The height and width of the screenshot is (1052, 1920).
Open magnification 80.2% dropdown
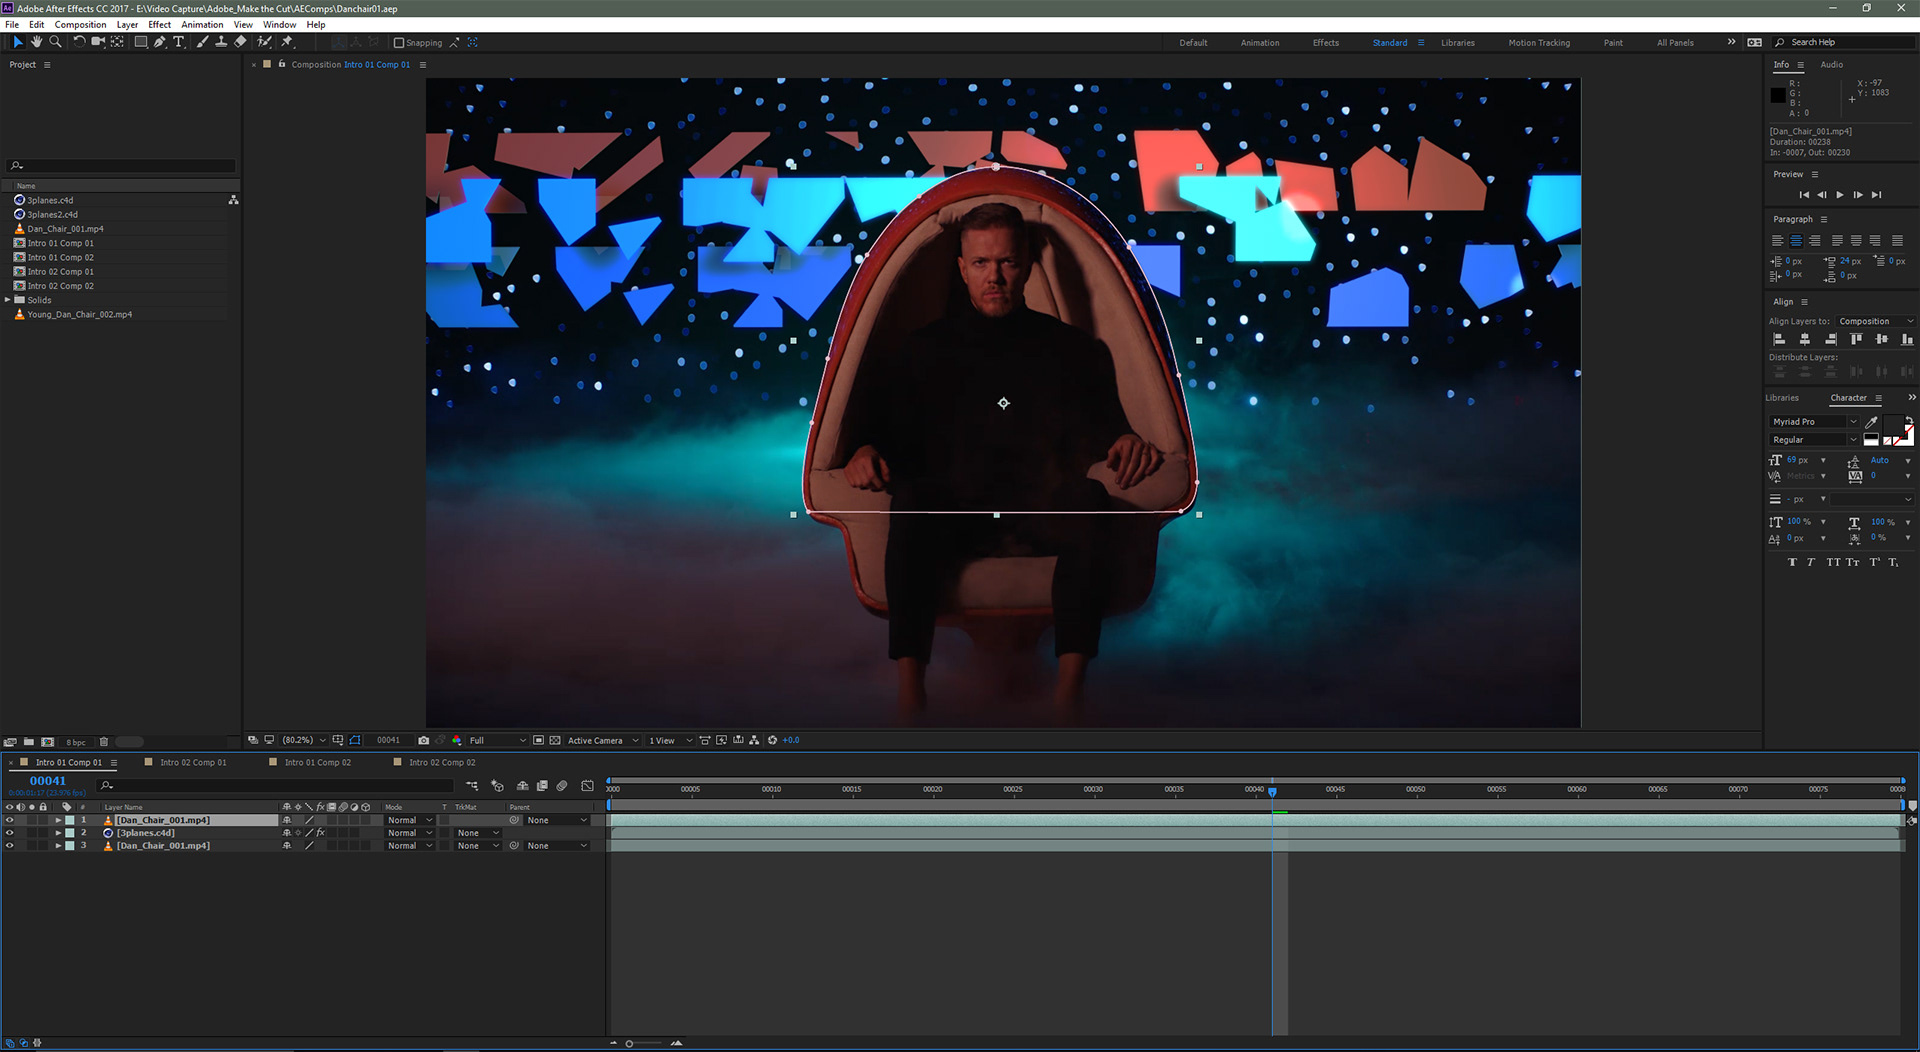coord(304,740)
